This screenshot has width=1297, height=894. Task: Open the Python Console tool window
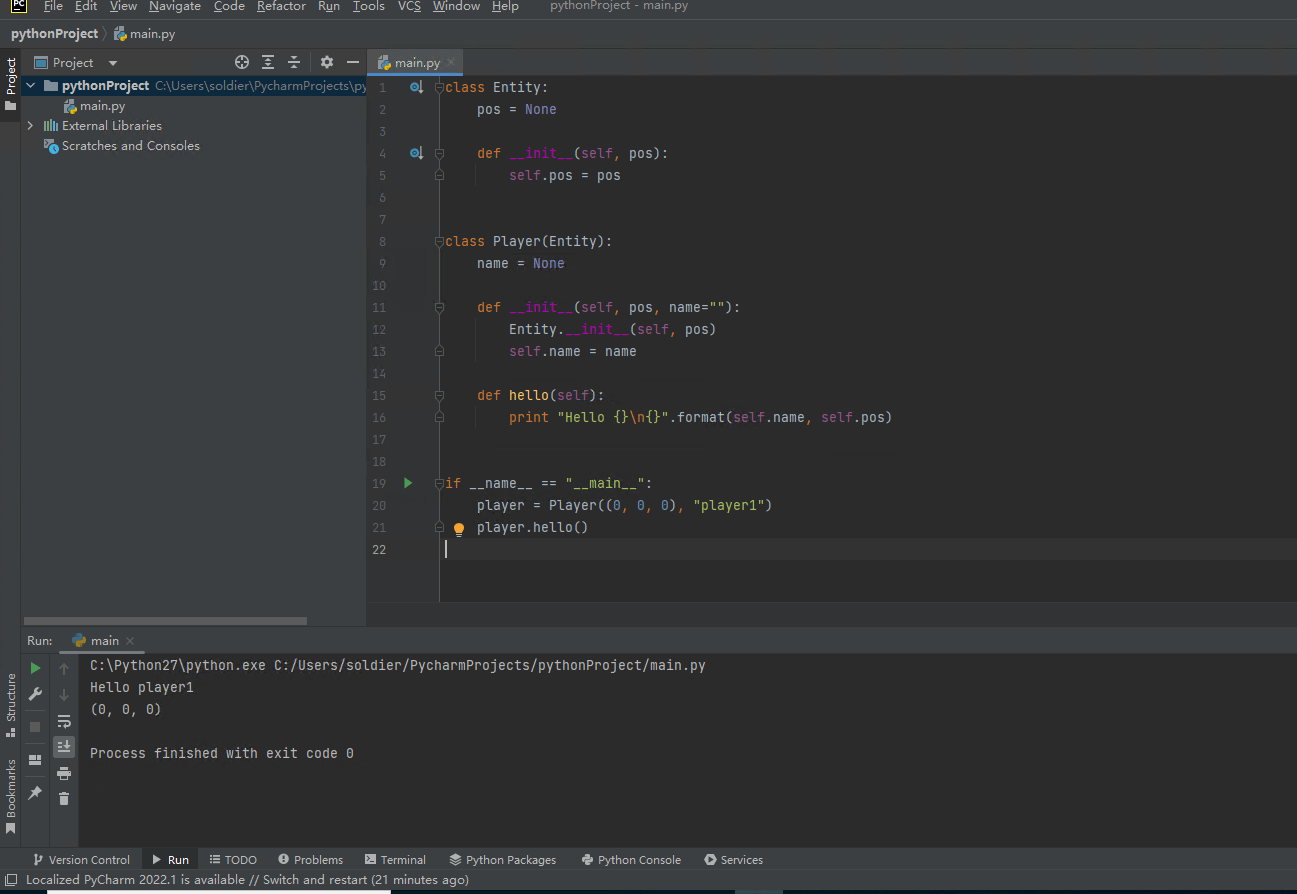tap(630, 860)
